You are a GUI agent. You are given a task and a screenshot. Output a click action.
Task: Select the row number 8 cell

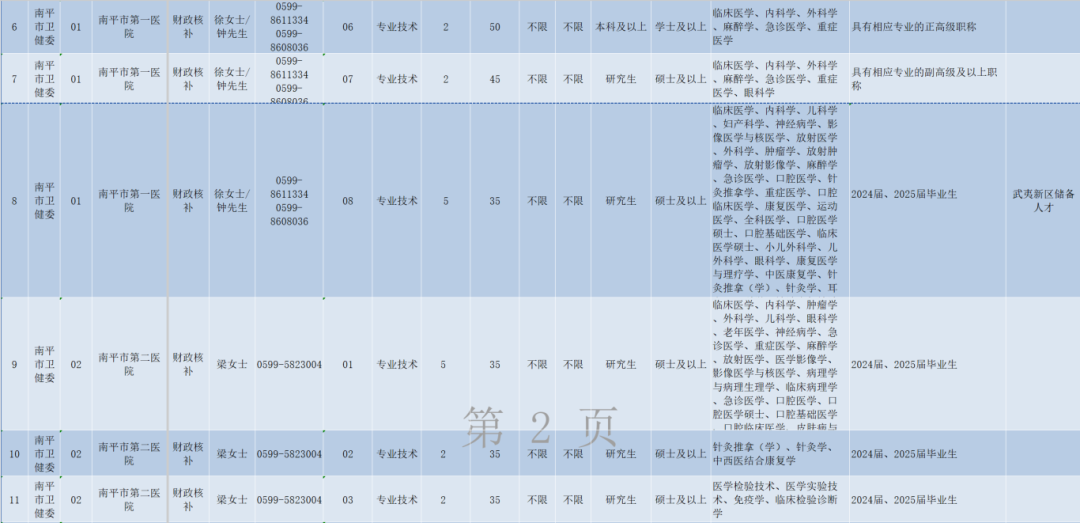14,200
